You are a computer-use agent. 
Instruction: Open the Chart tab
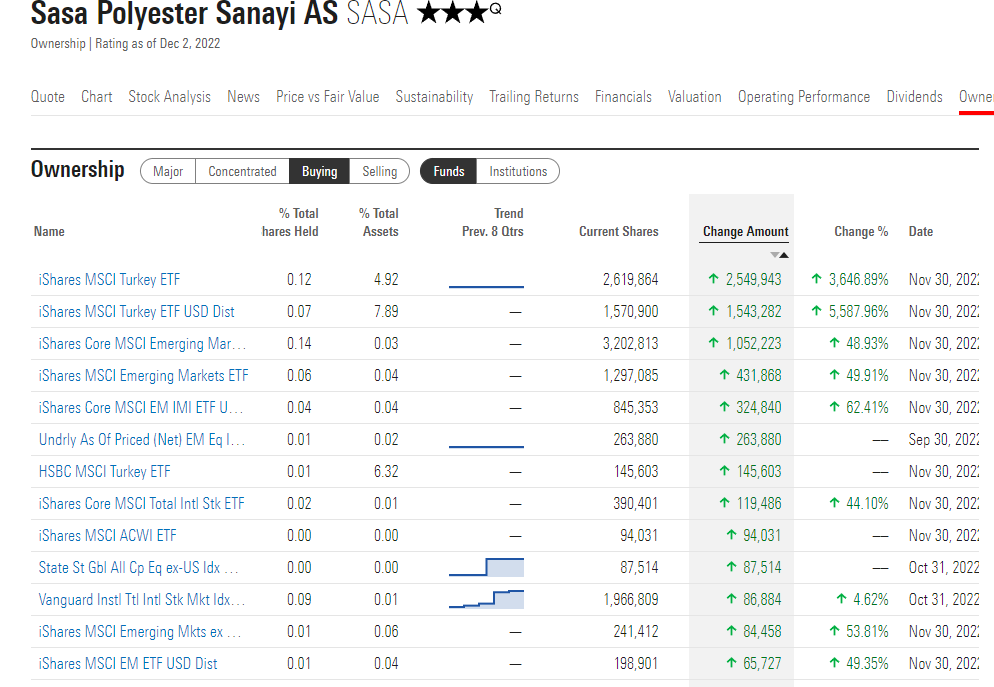pyautogui.click(x=96, y=96)
